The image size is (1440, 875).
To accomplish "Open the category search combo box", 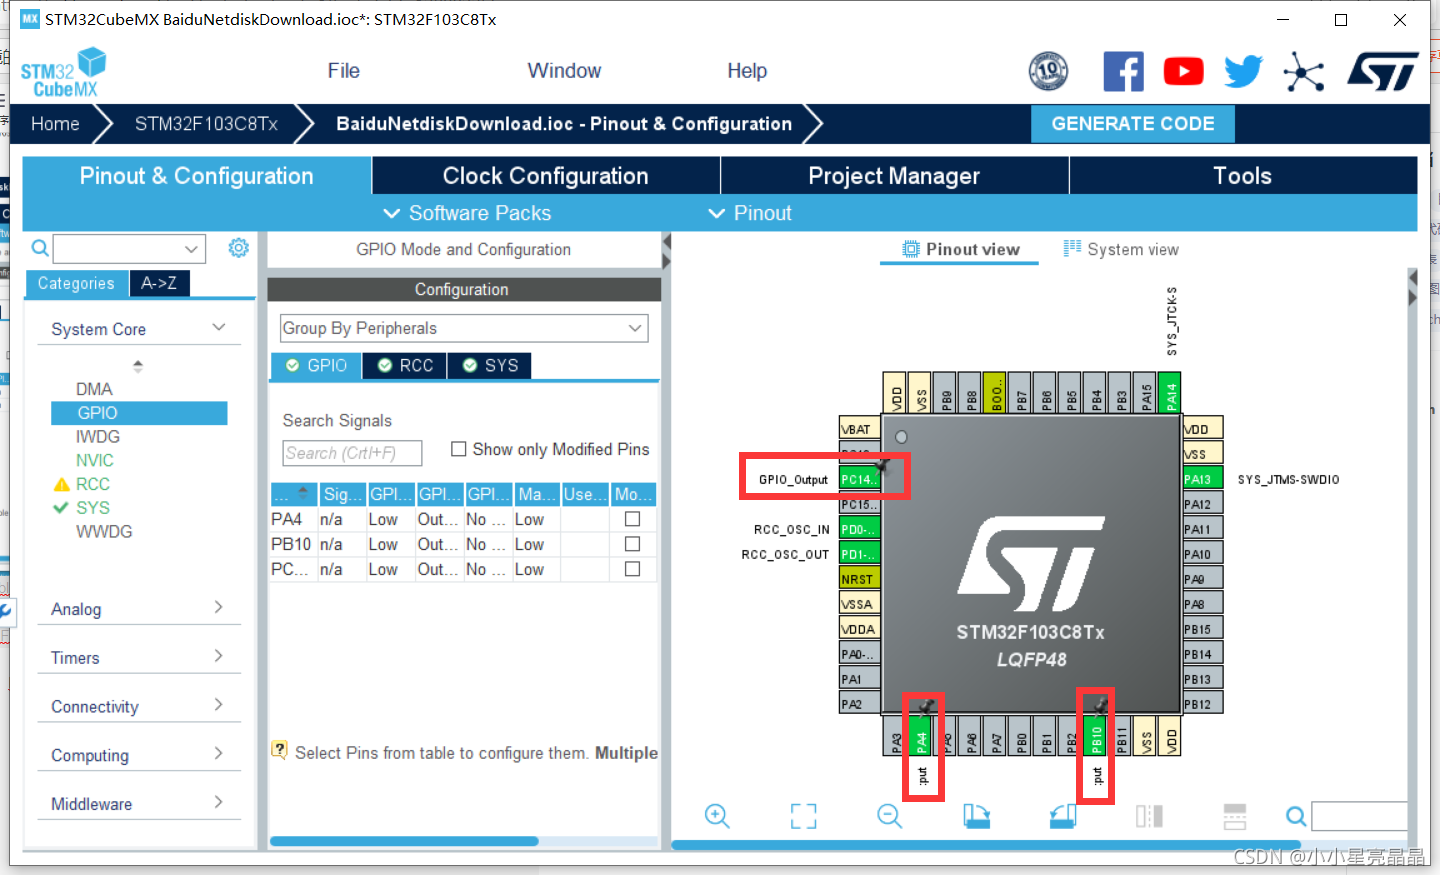I will [x=129, y=248].
